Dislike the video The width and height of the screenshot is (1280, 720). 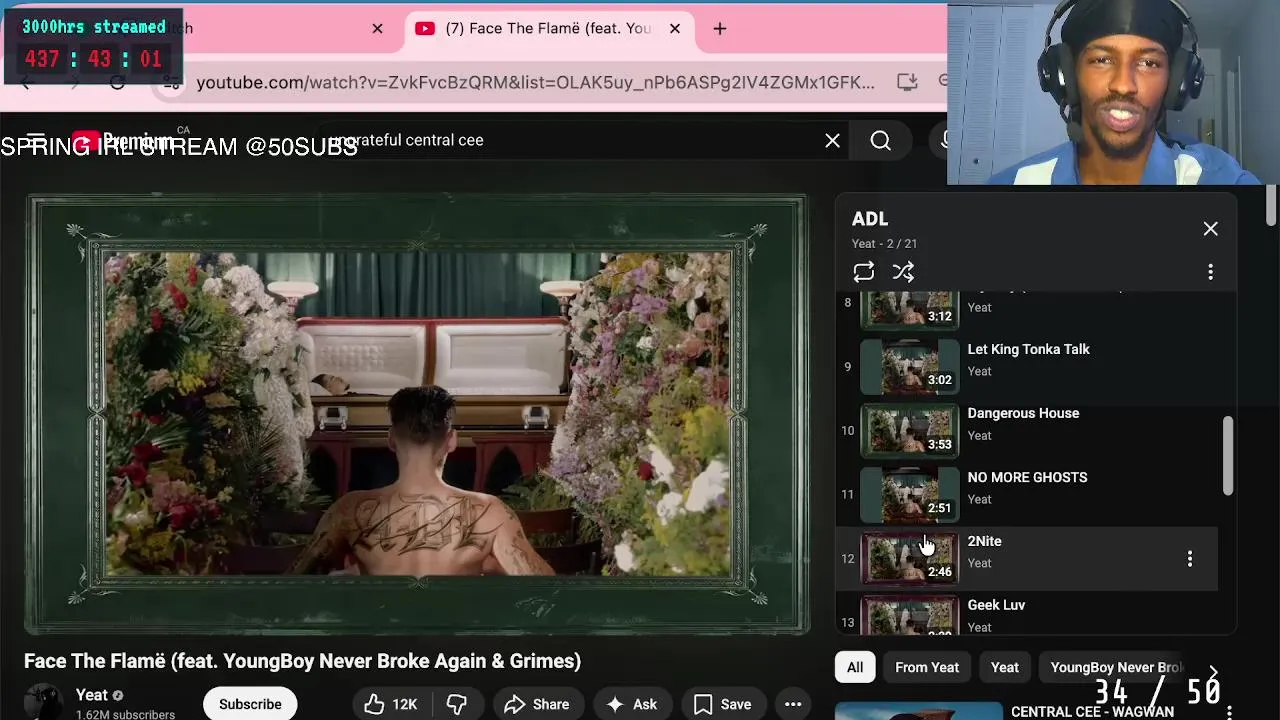pos(456,704)
